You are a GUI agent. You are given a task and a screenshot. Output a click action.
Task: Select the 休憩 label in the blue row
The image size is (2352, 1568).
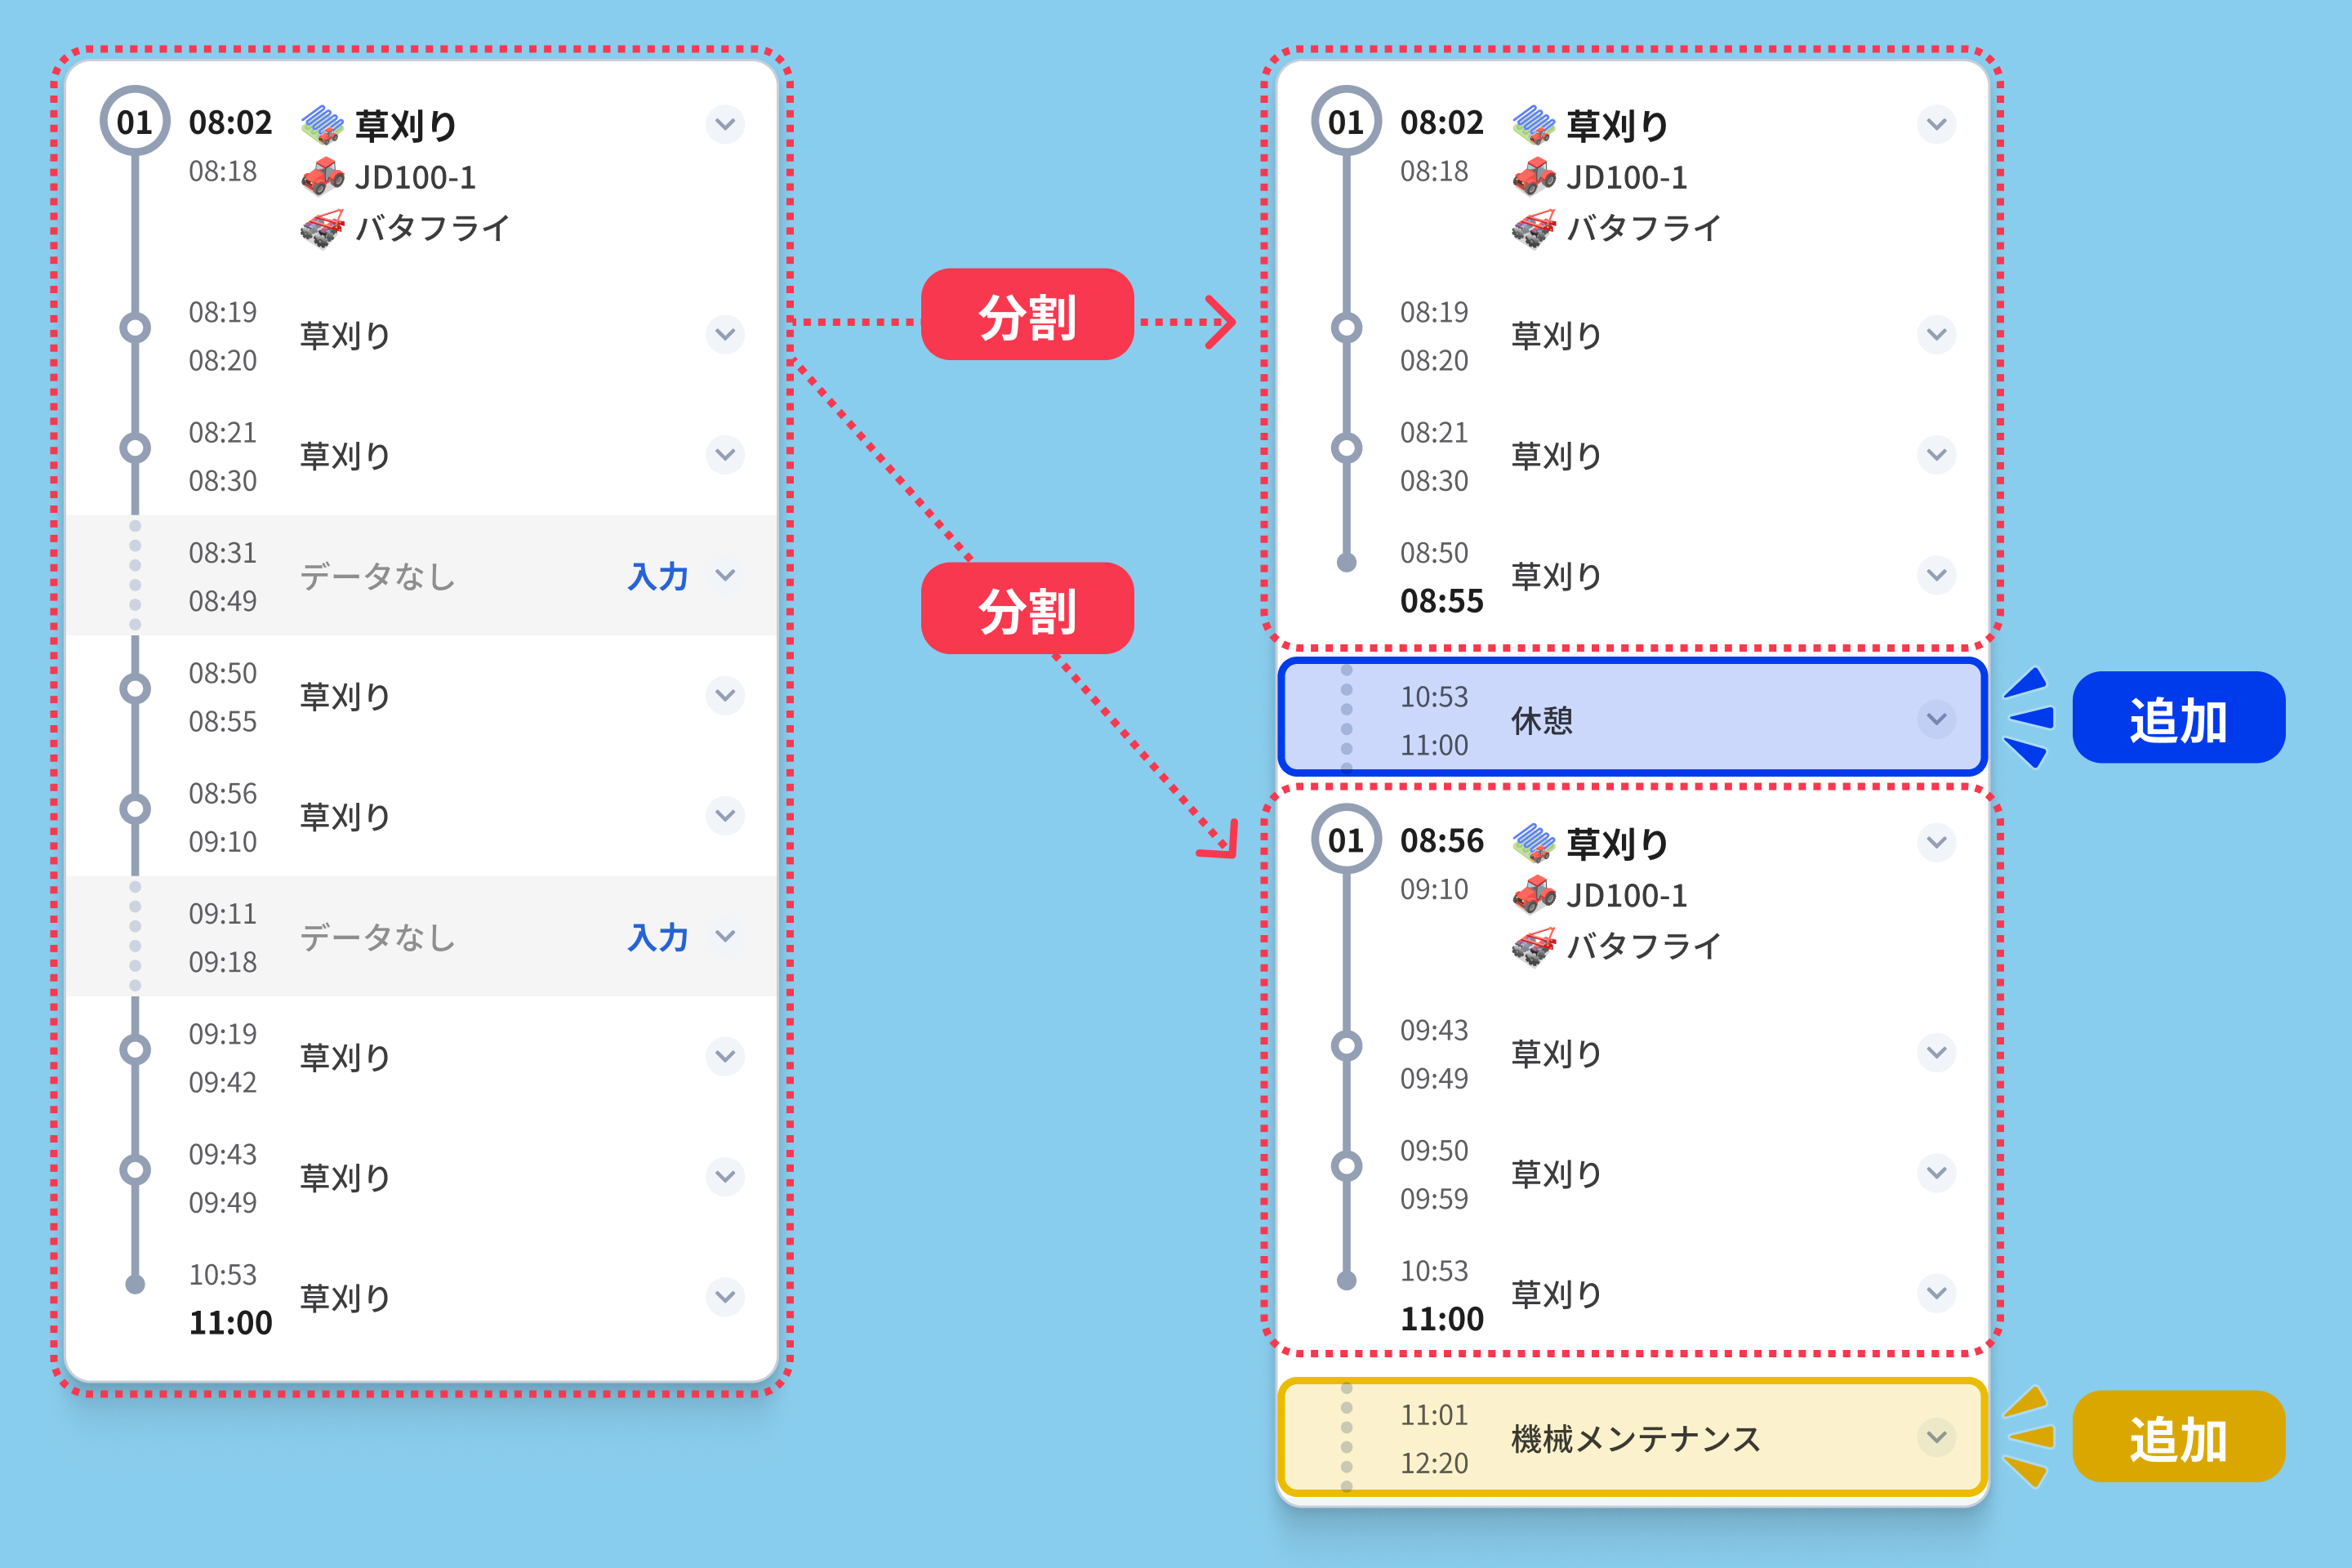[1541, 720]
